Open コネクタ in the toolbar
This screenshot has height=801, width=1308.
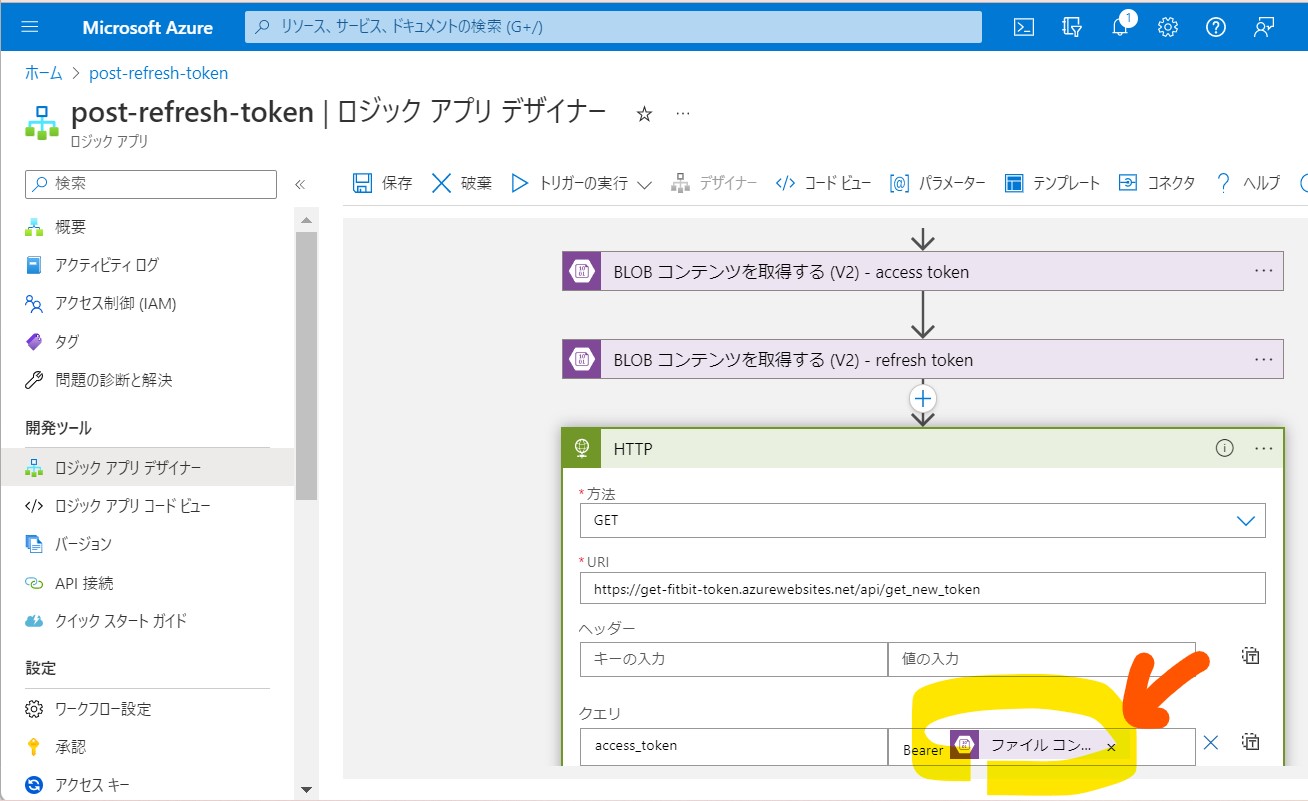(1157, 183)
